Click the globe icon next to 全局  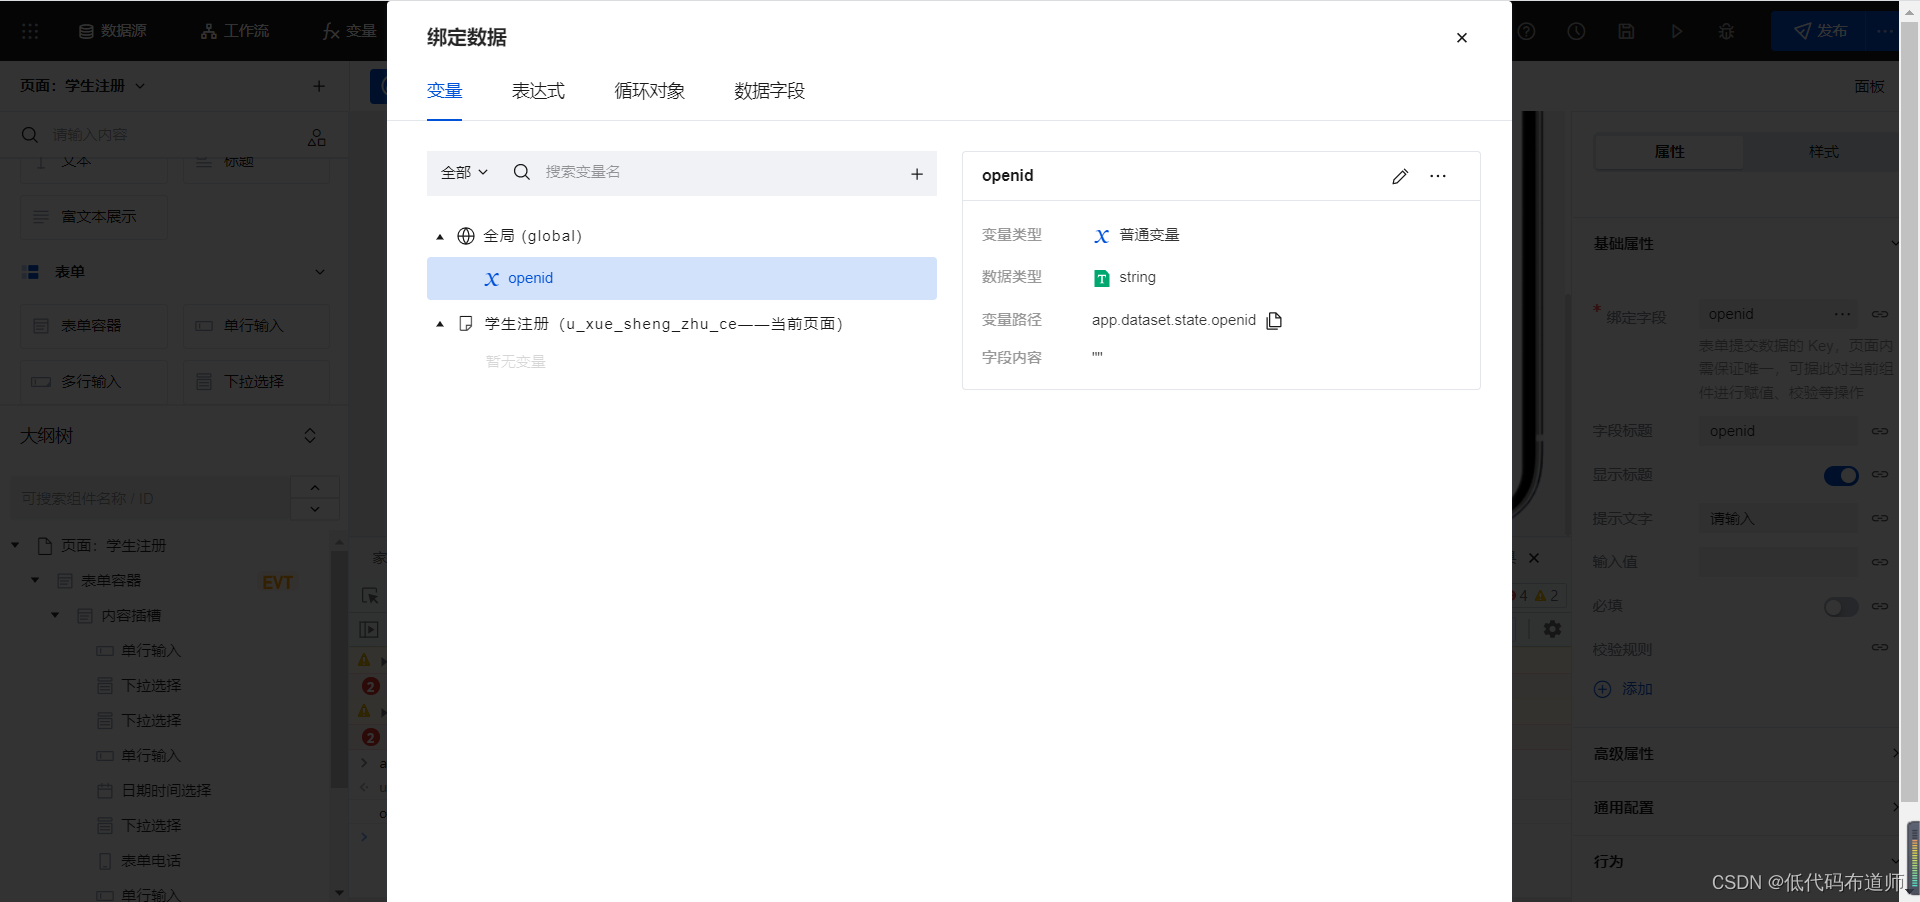tap(465, 236)
